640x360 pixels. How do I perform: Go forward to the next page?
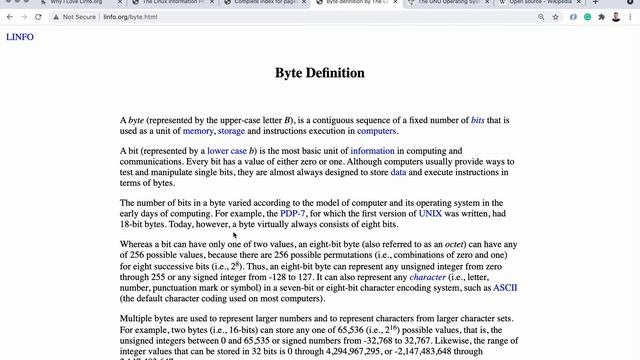point(24,17)
